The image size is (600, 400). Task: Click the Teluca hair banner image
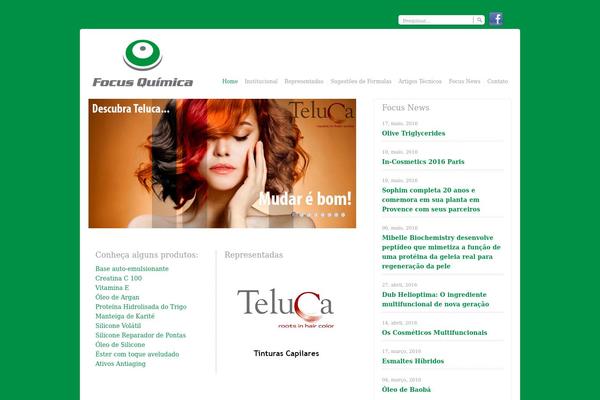coord(222,163)
